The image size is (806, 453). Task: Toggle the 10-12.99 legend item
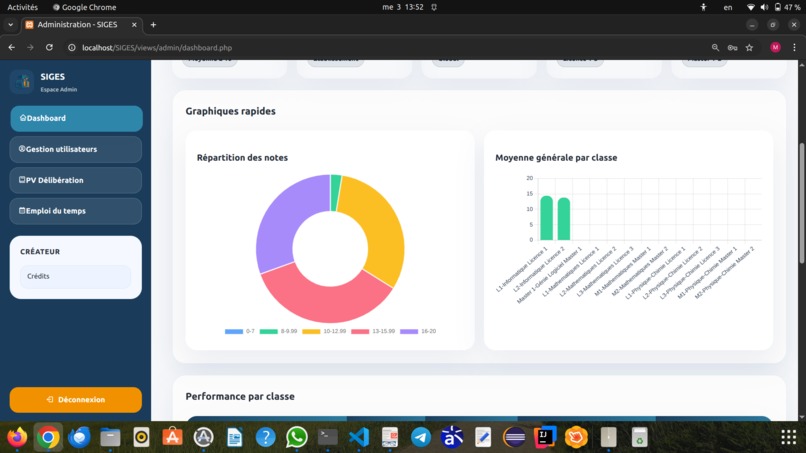pyautogui.click(x=324, y=331)
